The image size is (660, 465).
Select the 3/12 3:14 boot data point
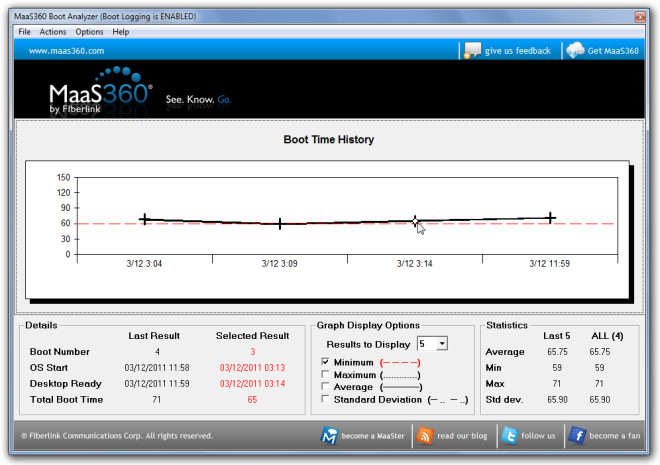(x=415, y=221)
